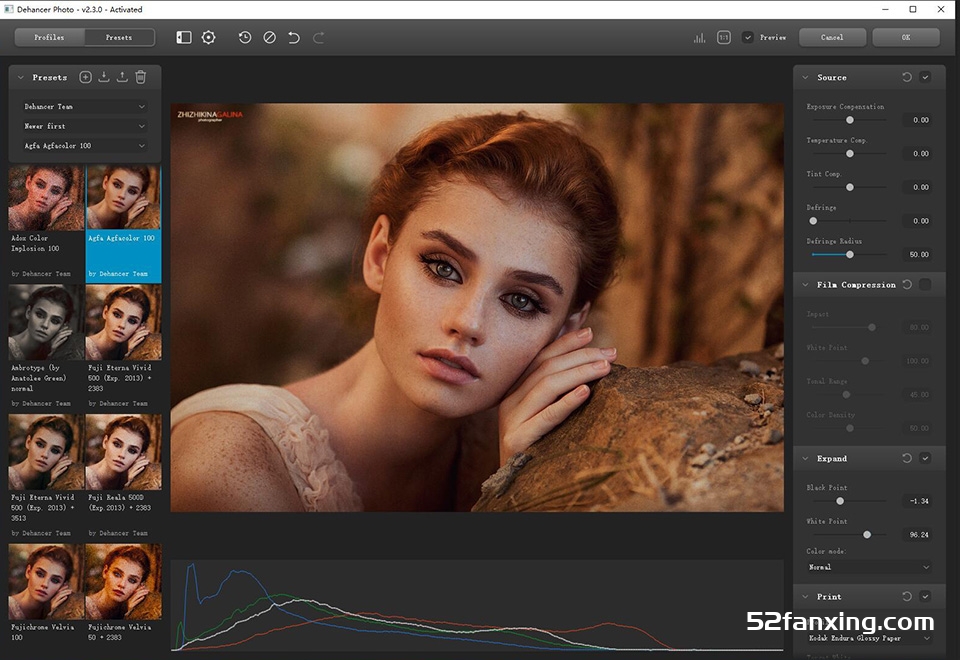Viewport: 960px width, 660px height.
Task: Click the OK button
Action: [x=906, y=37]
